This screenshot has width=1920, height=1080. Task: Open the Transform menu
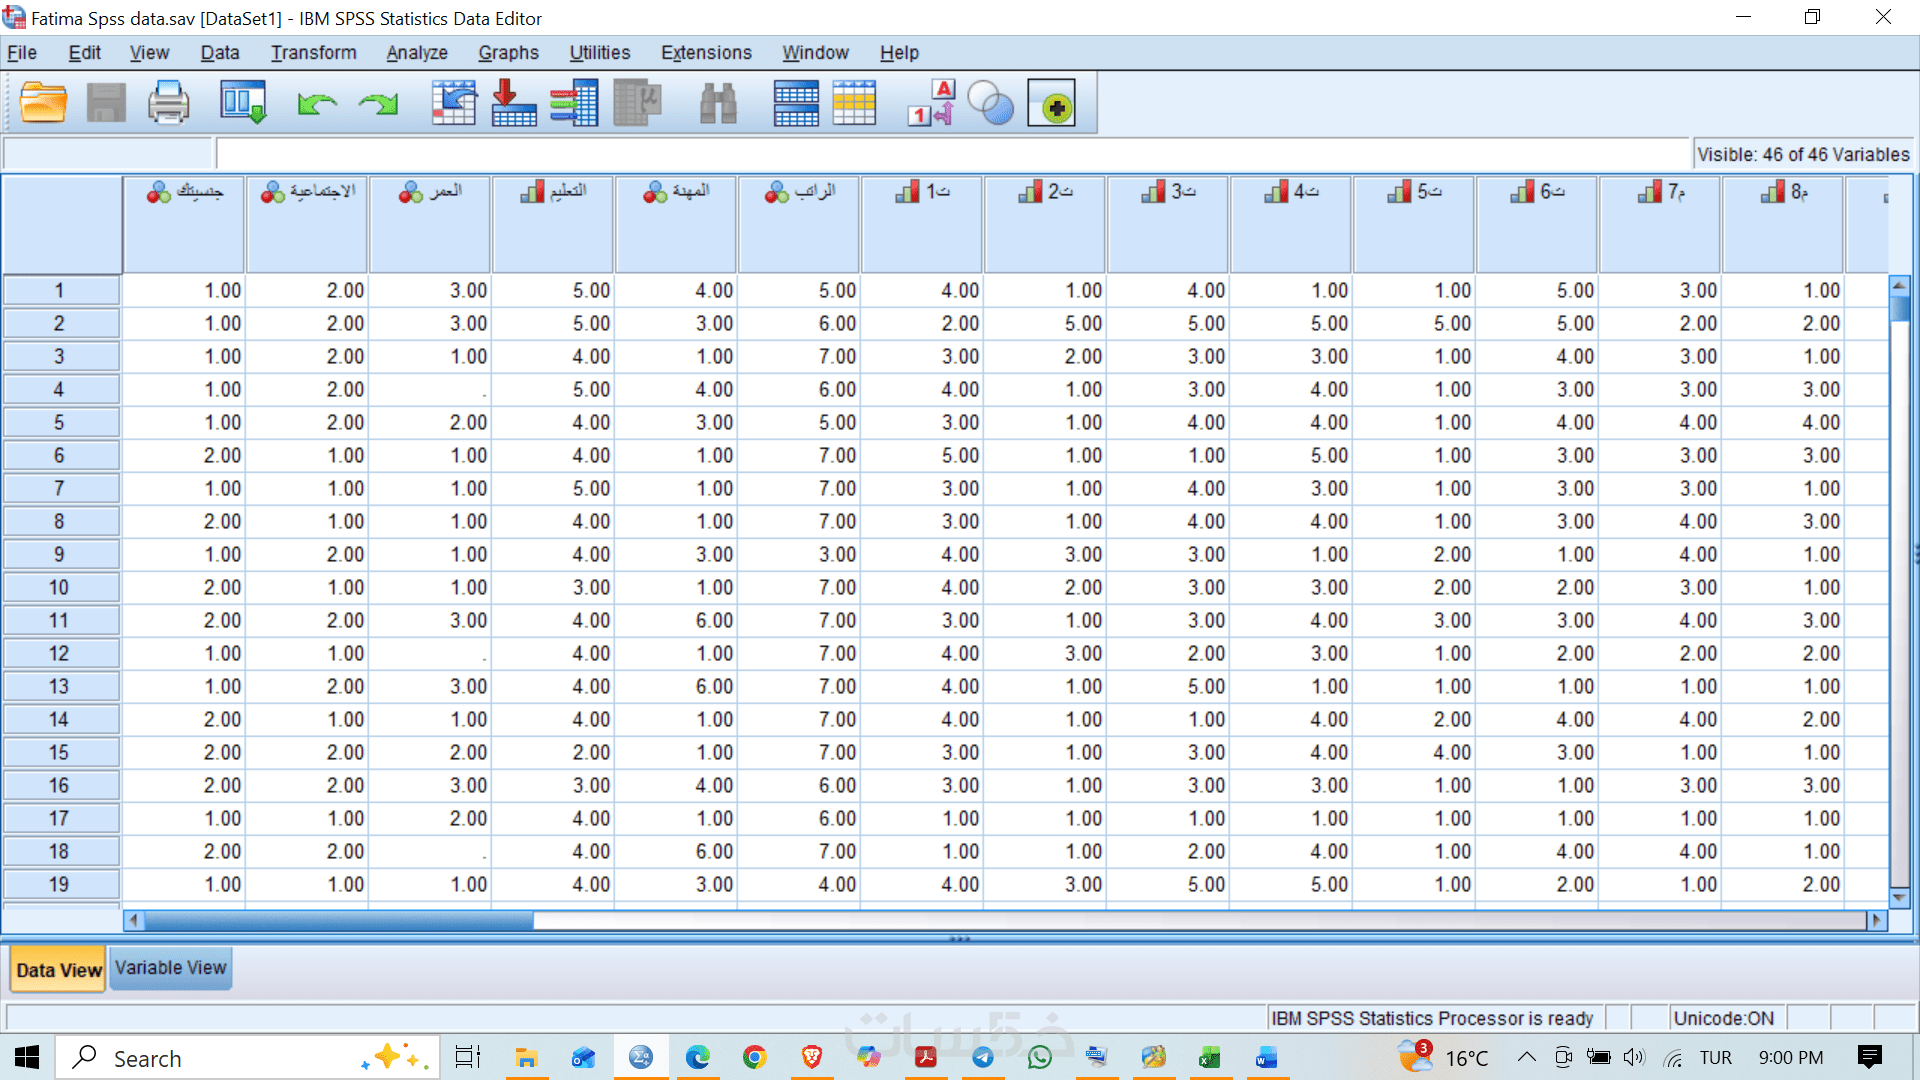(x=313, y=53)
